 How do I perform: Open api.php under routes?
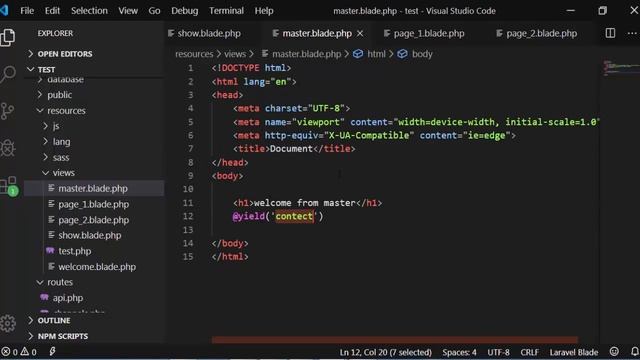click(68, 298)
